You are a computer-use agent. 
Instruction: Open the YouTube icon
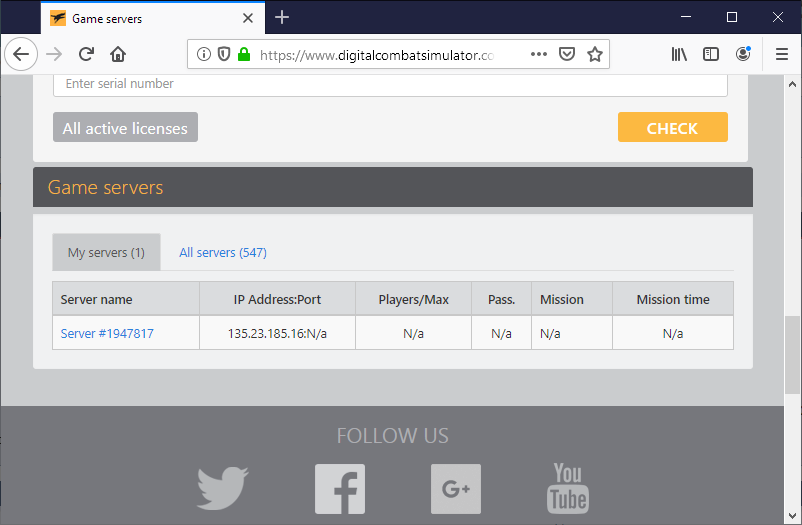568,488
